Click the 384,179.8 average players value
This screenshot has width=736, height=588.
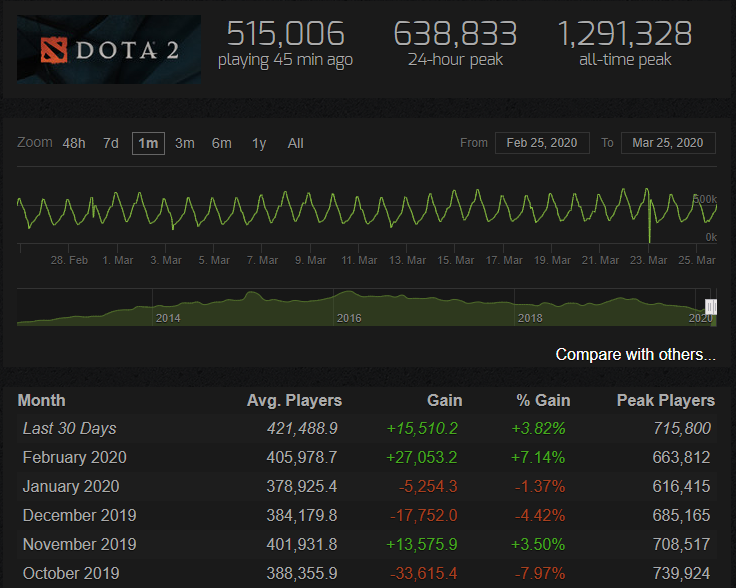302,515
